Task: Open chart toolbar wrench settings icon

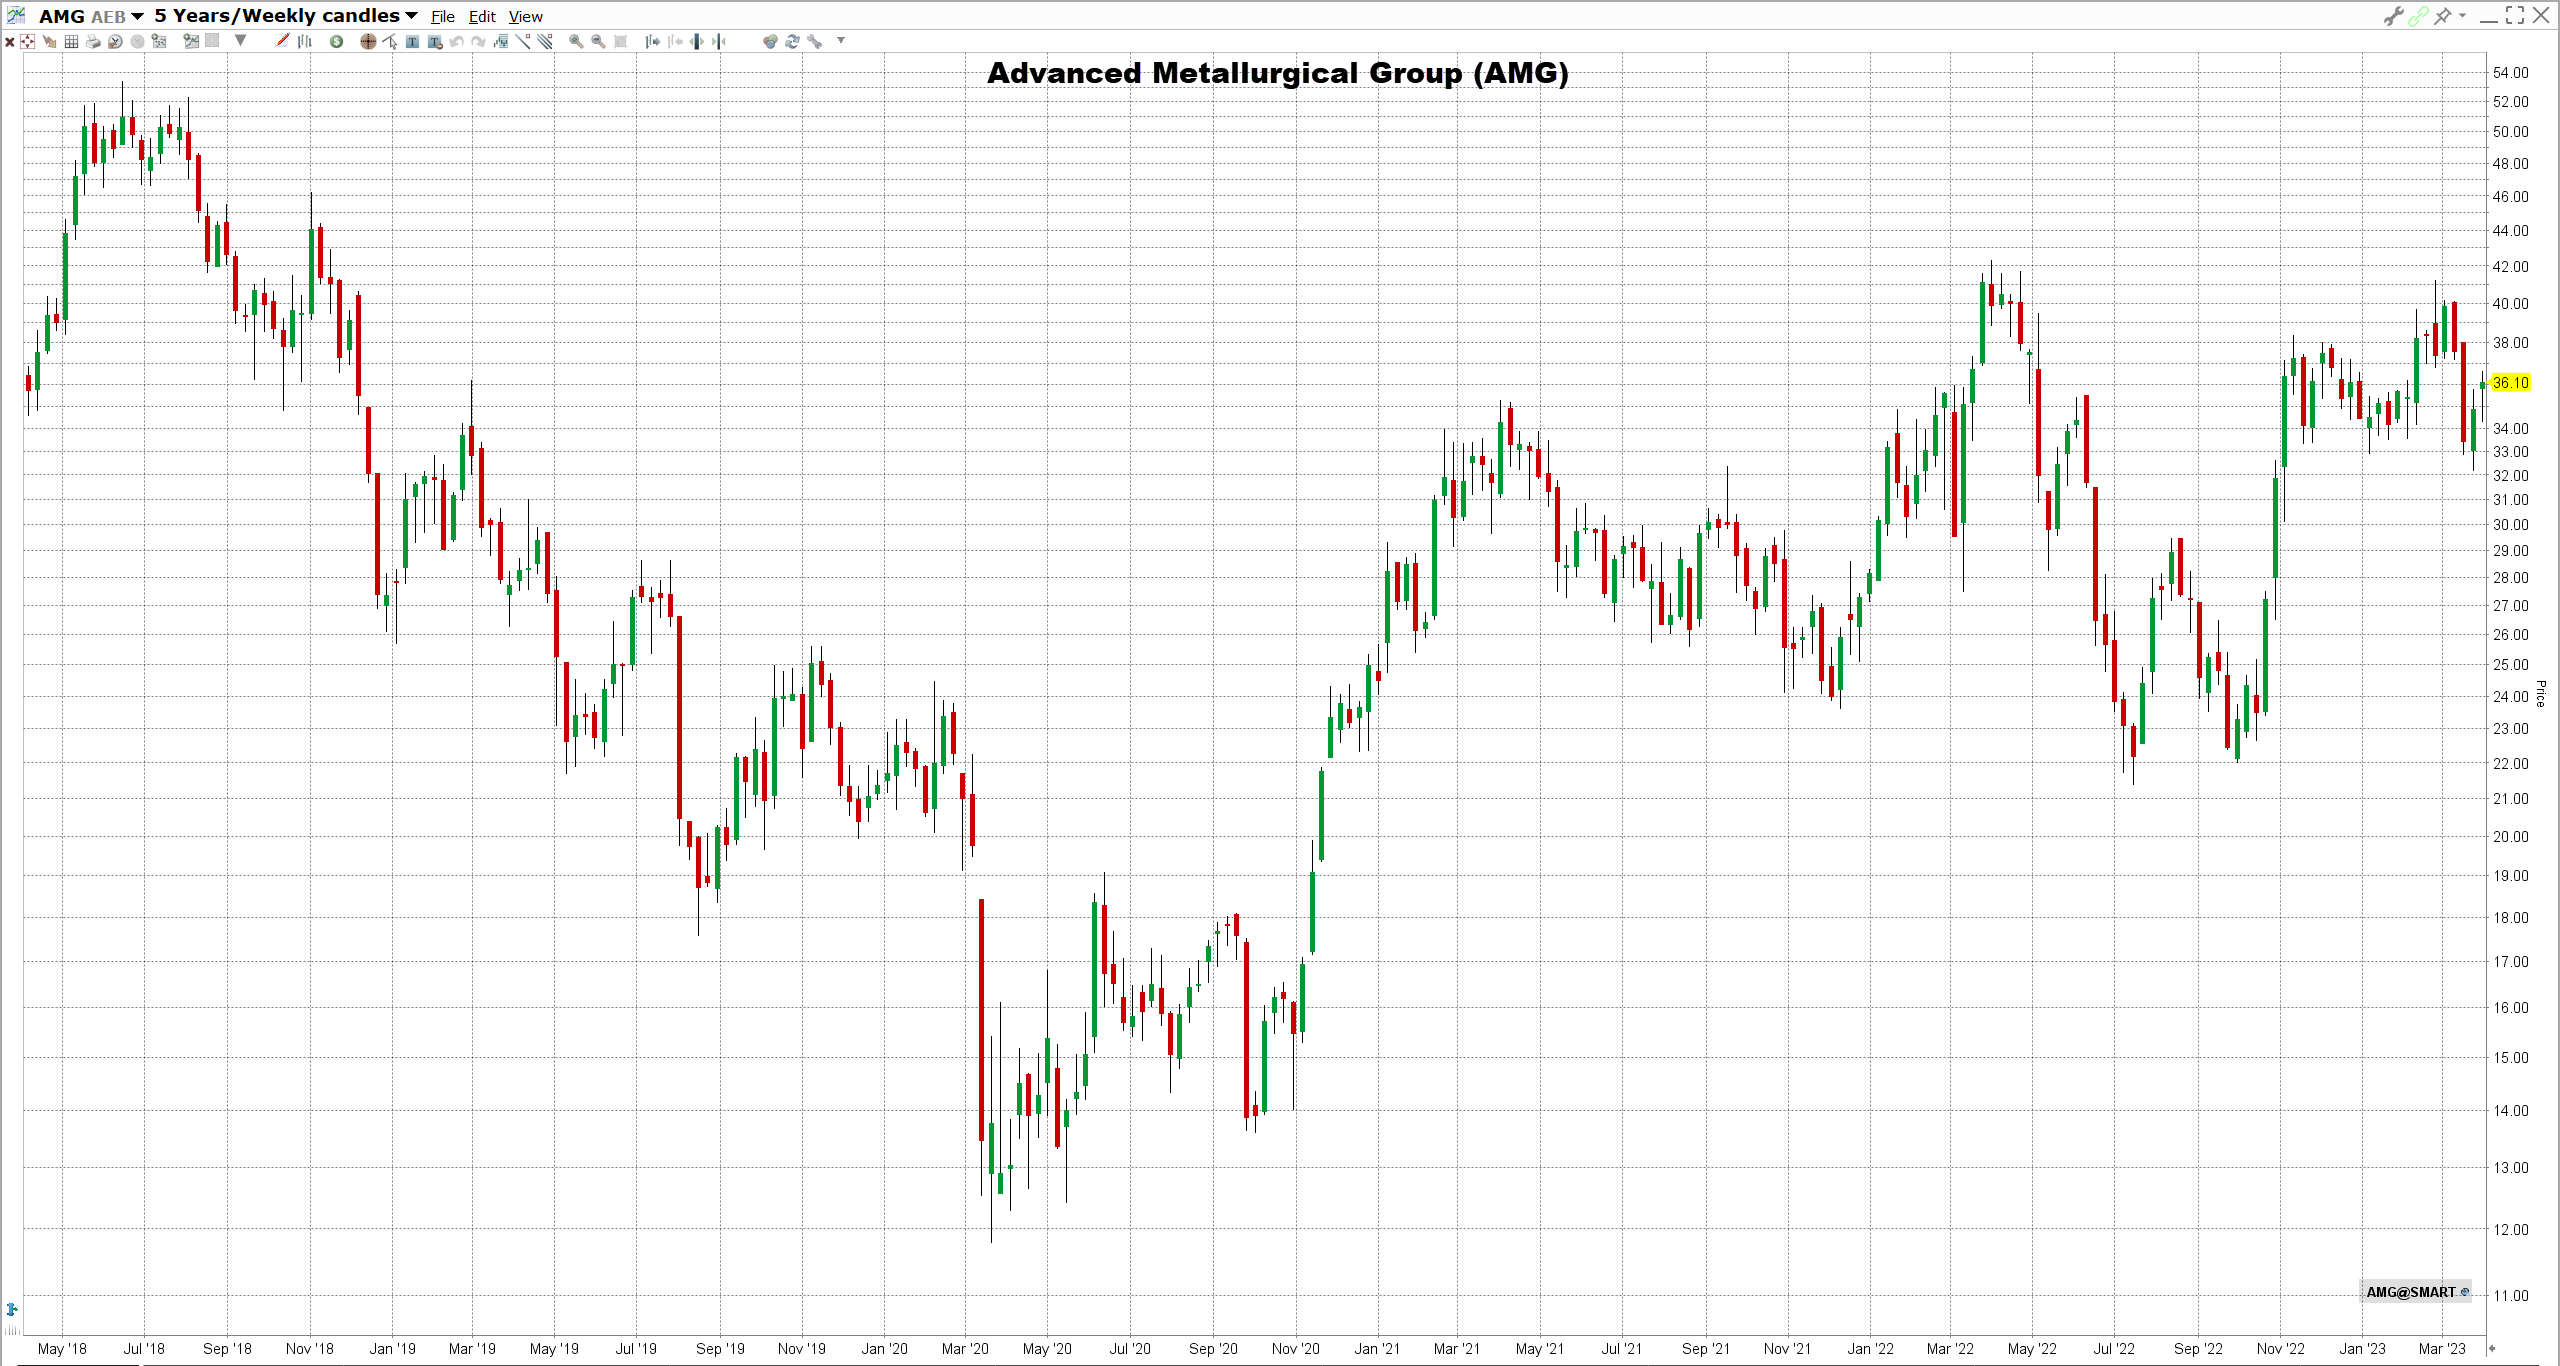Action: pos(814,41)
